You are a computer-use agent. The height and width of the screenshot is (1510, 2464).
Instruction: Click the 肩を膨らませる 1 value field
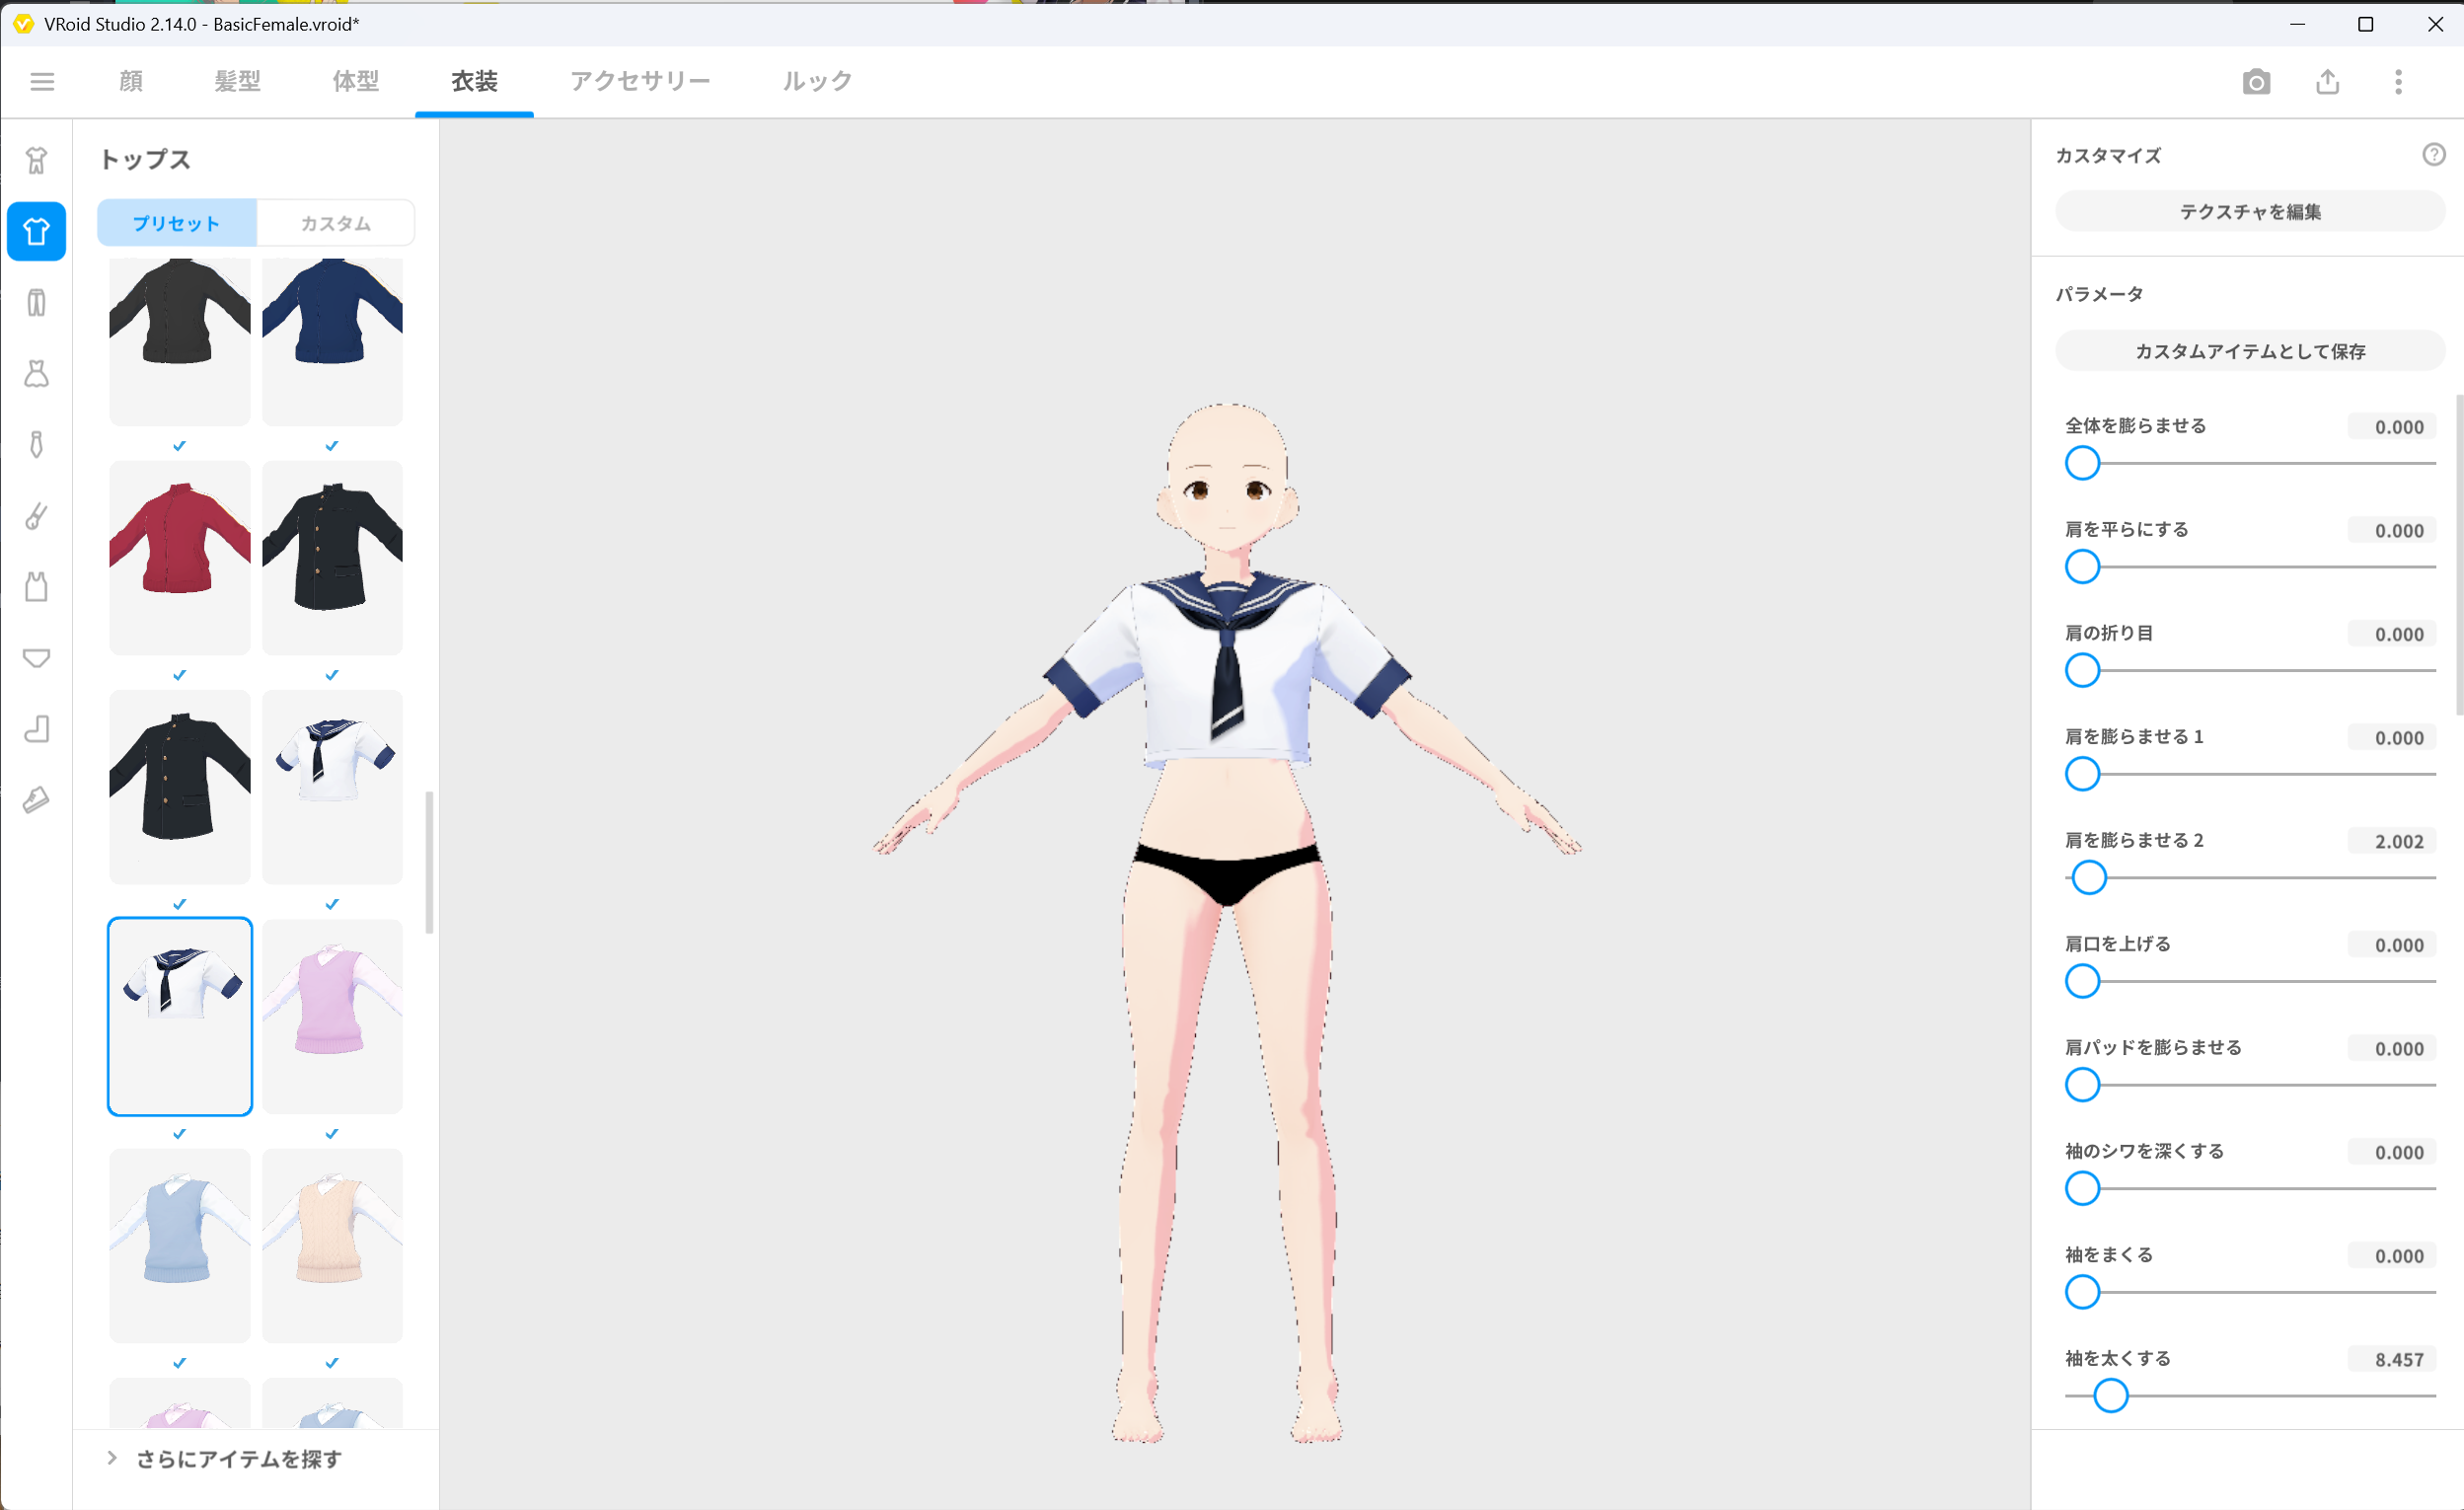tap(2392, 738)
